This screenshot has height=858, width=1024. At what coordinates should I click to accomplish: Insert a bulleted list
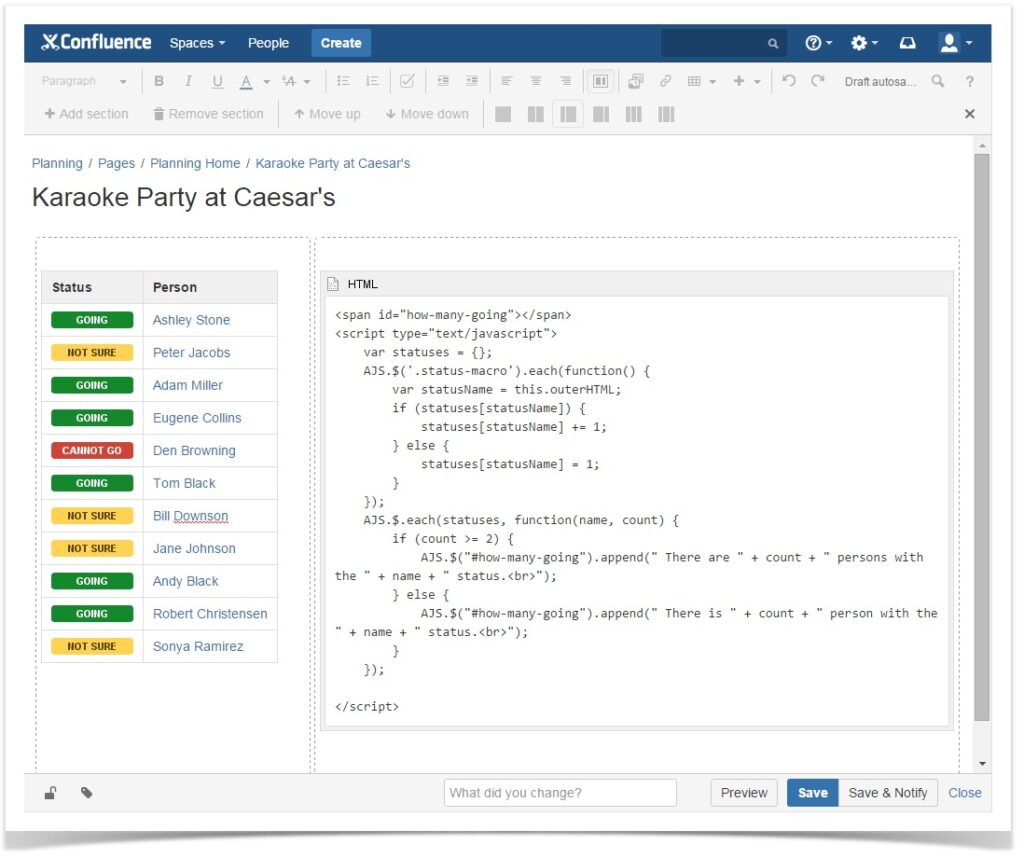click(x=342, y=81)
